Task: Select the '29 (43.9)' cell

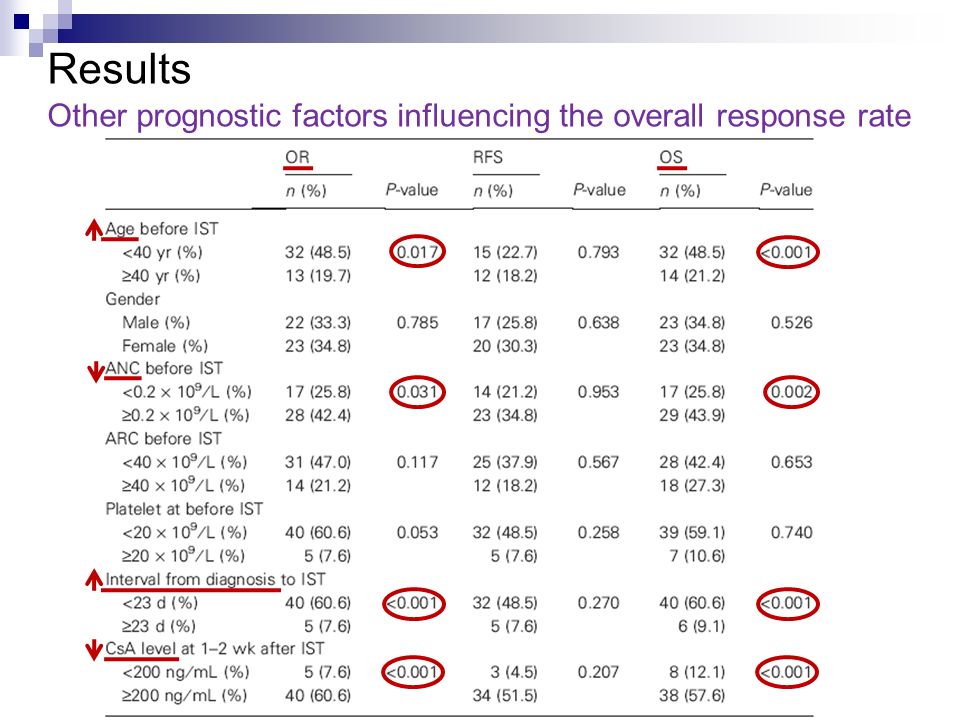Action: click(x=692, y=415)
